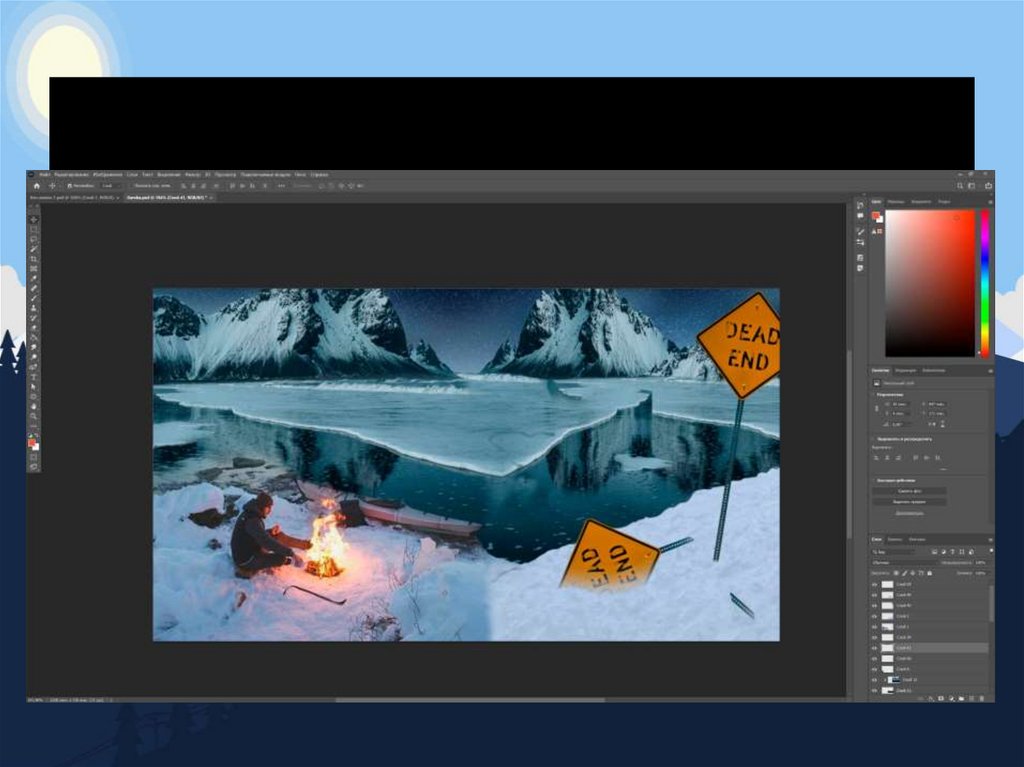Viewport: 1024px width, 767px height.
Task: Click the foreground color swatch in toolbar
Action: point(32,441)
